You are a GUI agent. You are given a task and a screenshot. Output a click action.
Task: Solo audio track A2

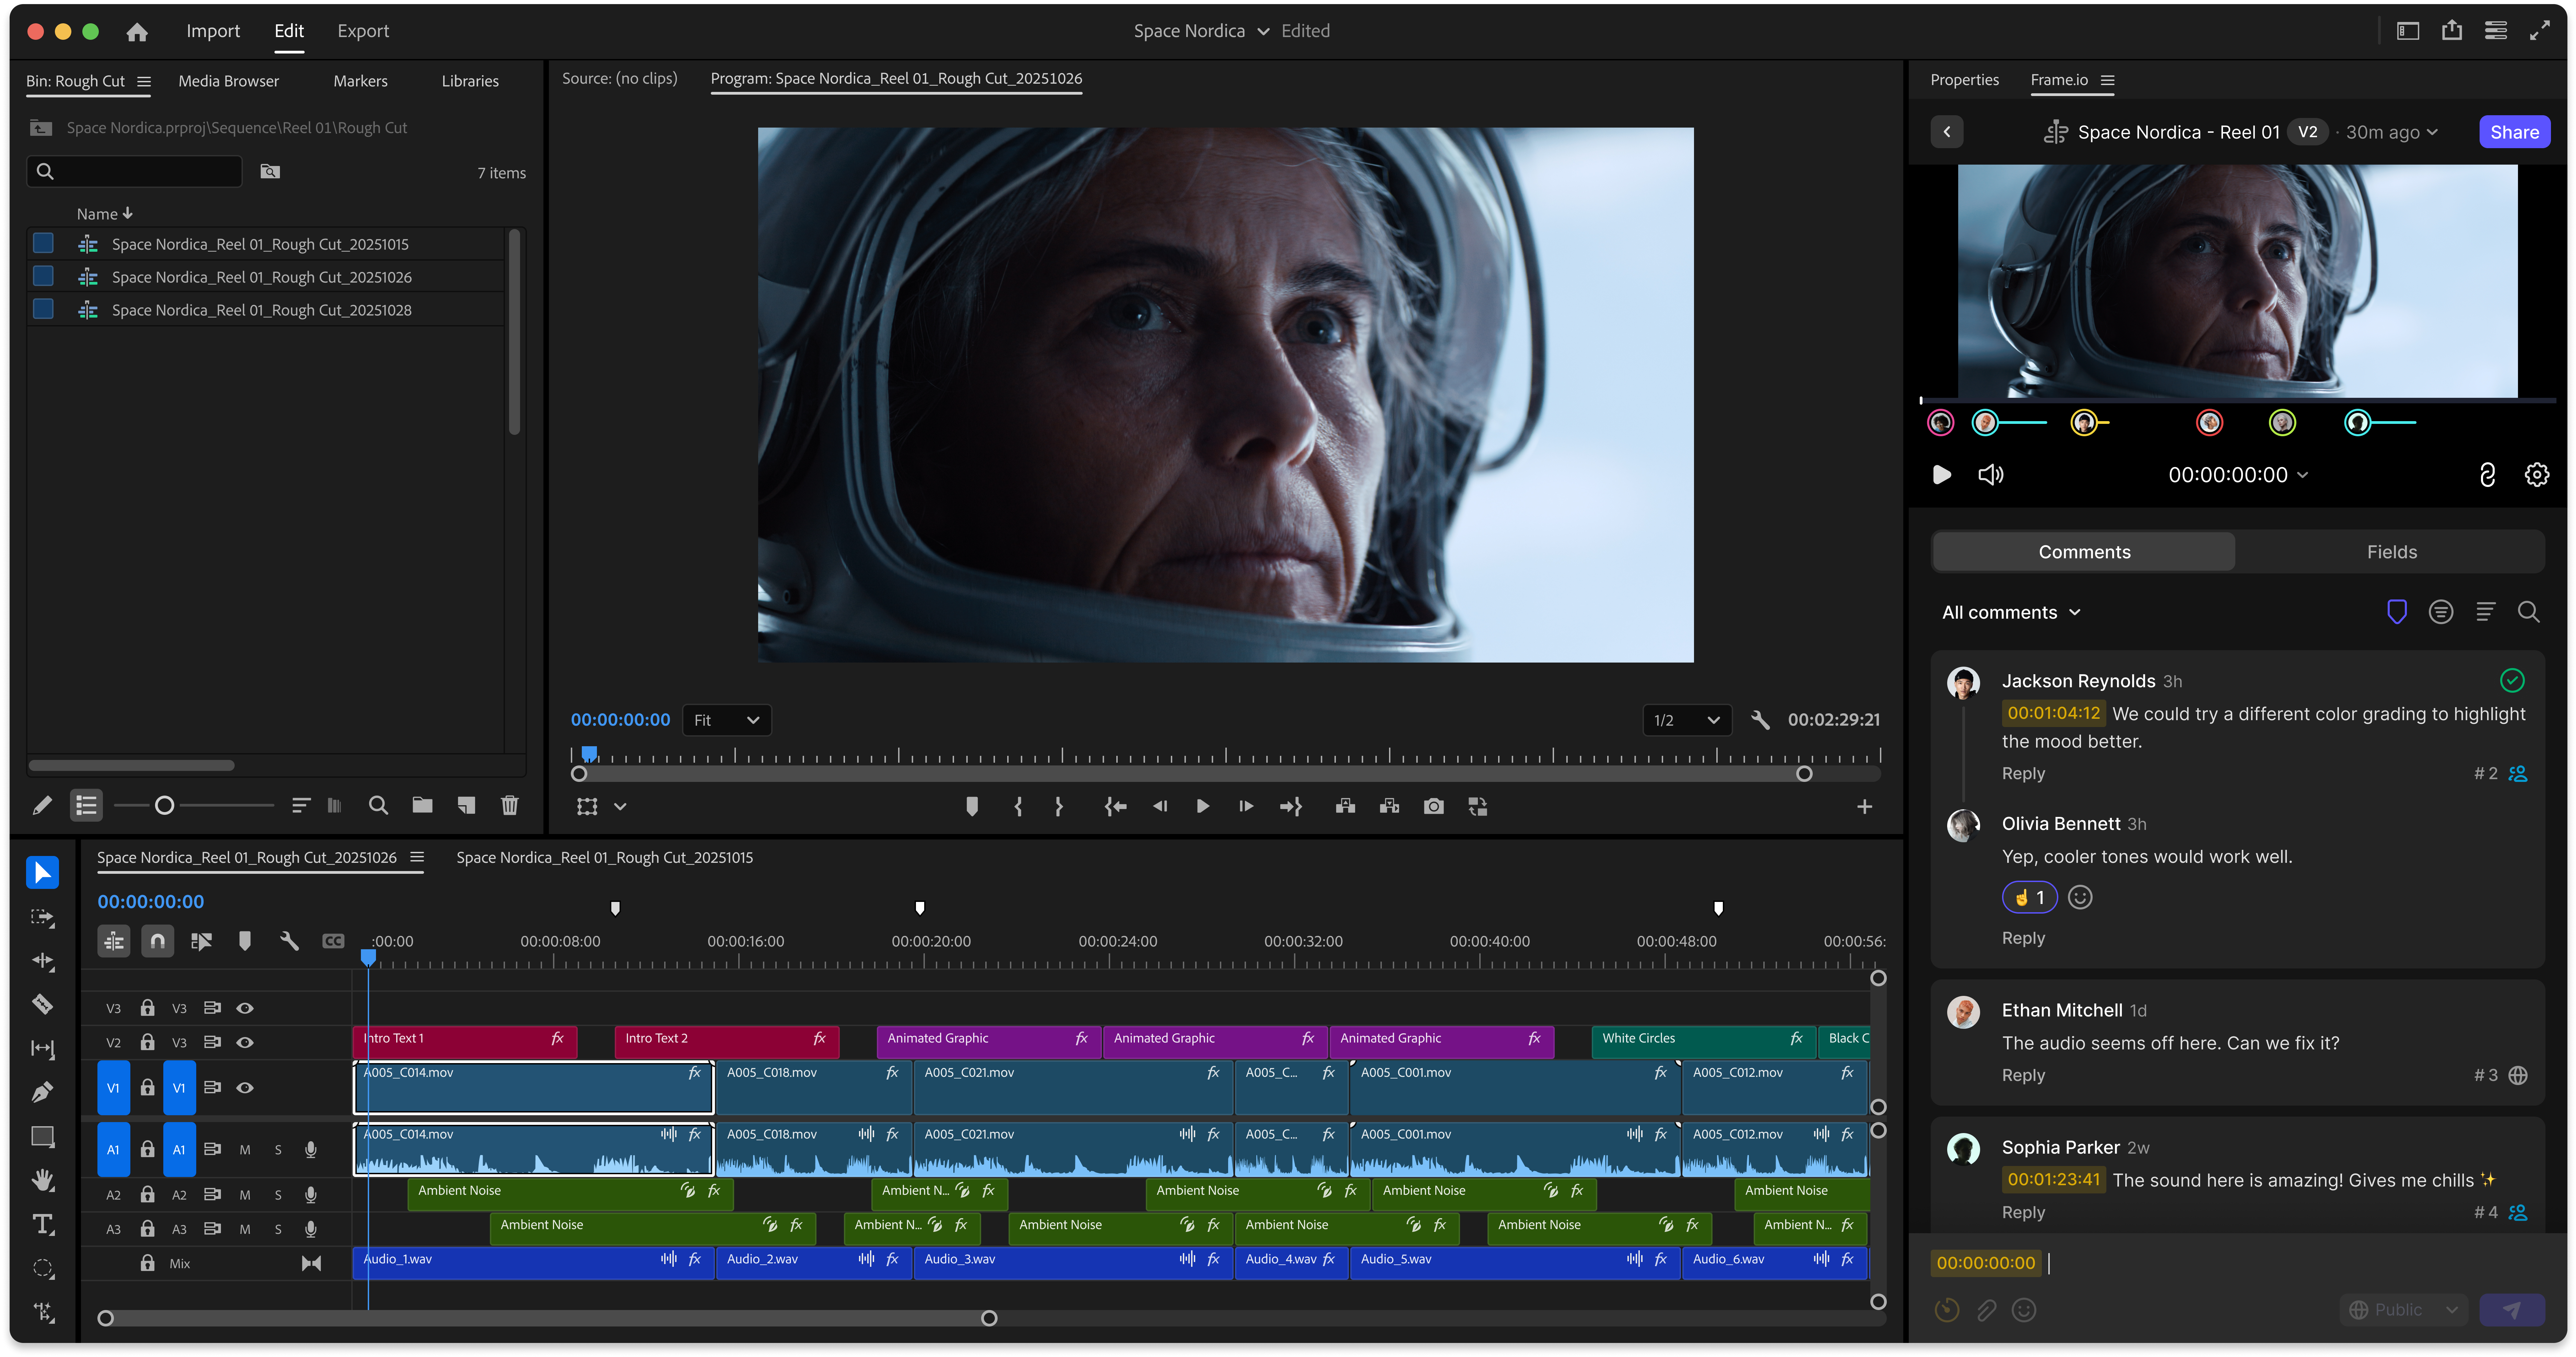[278, 1195]
